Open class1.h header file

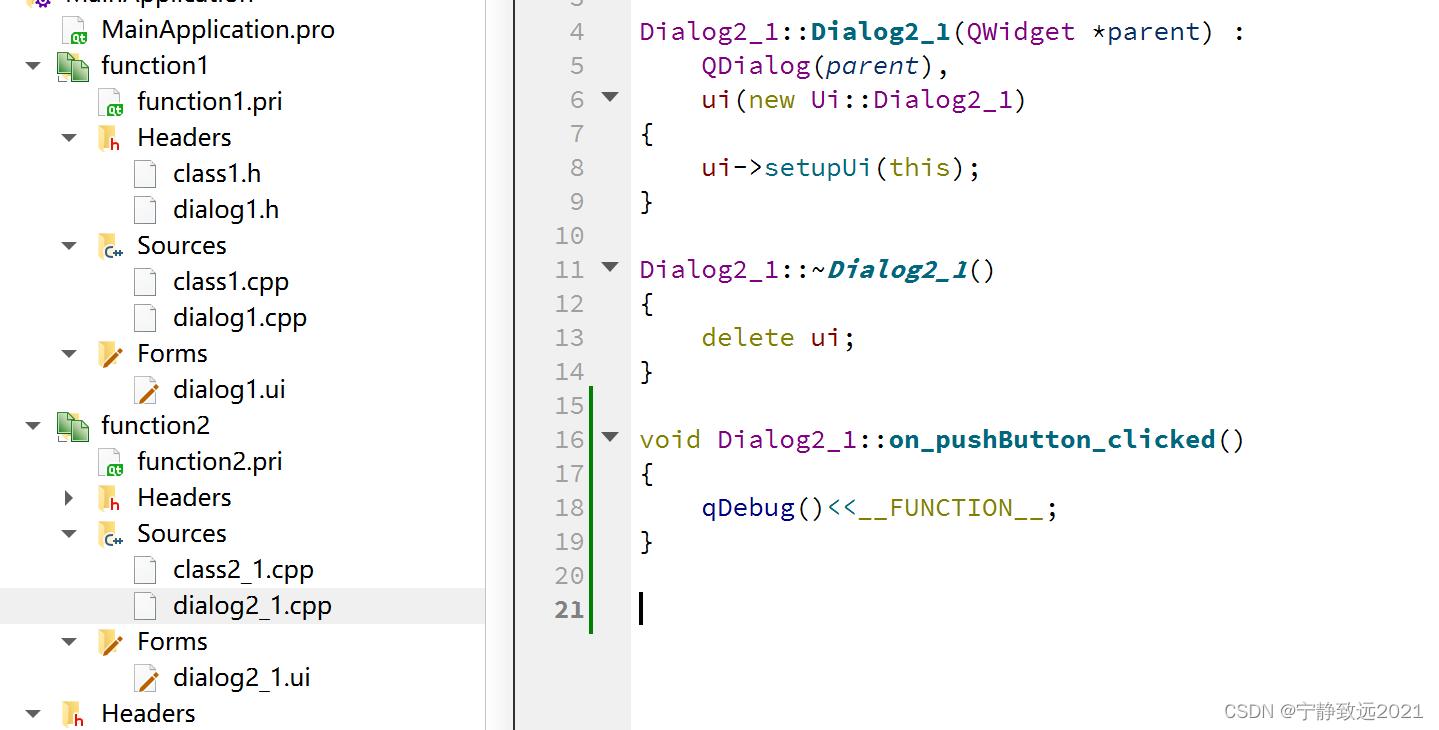pyautogui.click(x=216, y=173)
